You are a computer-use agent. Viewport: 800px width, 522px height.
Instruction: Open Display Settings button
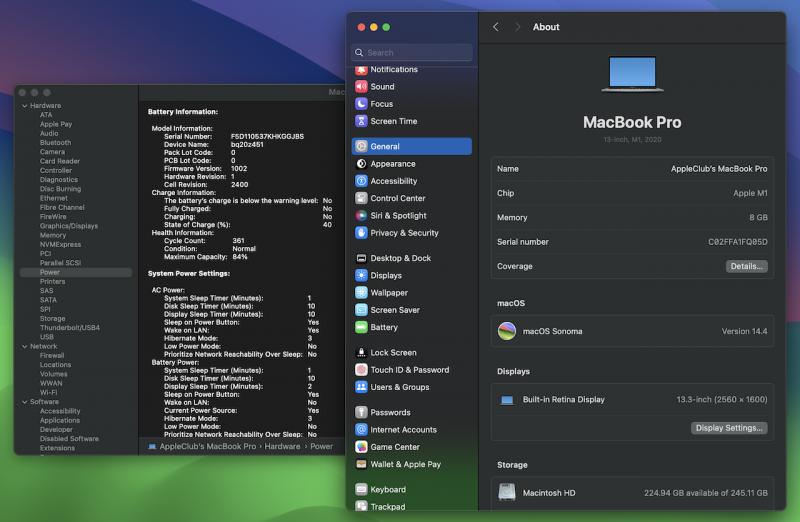point(729,428)
